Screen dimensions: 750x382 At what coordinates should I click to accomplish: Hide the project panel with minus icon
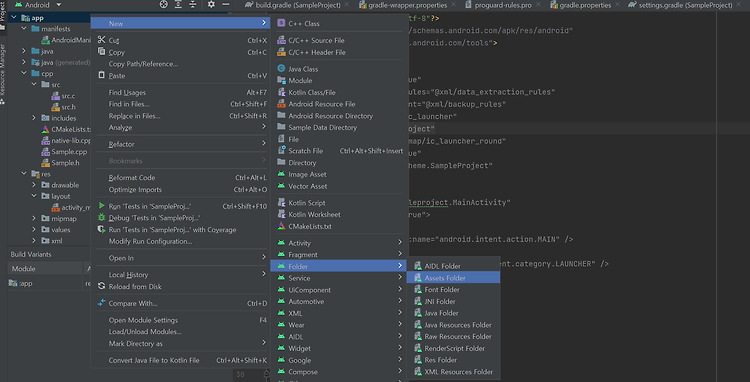[x=226, y=5]
